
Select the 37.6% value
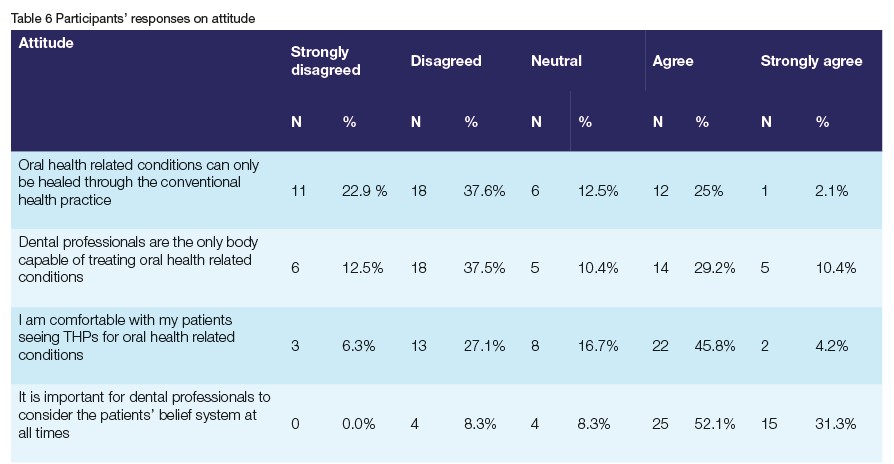pyautogui.click(x=484, y=190)
